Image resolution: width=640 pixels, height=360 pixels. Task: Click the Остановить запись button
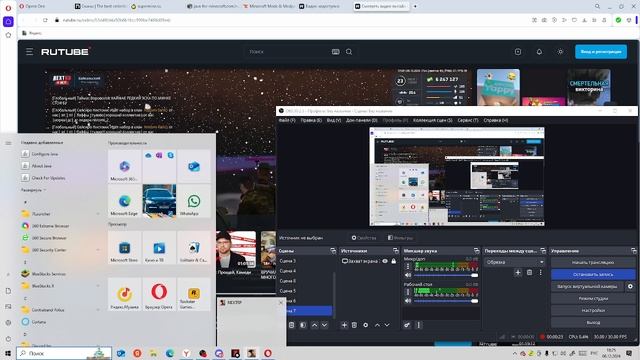(593, 274)
